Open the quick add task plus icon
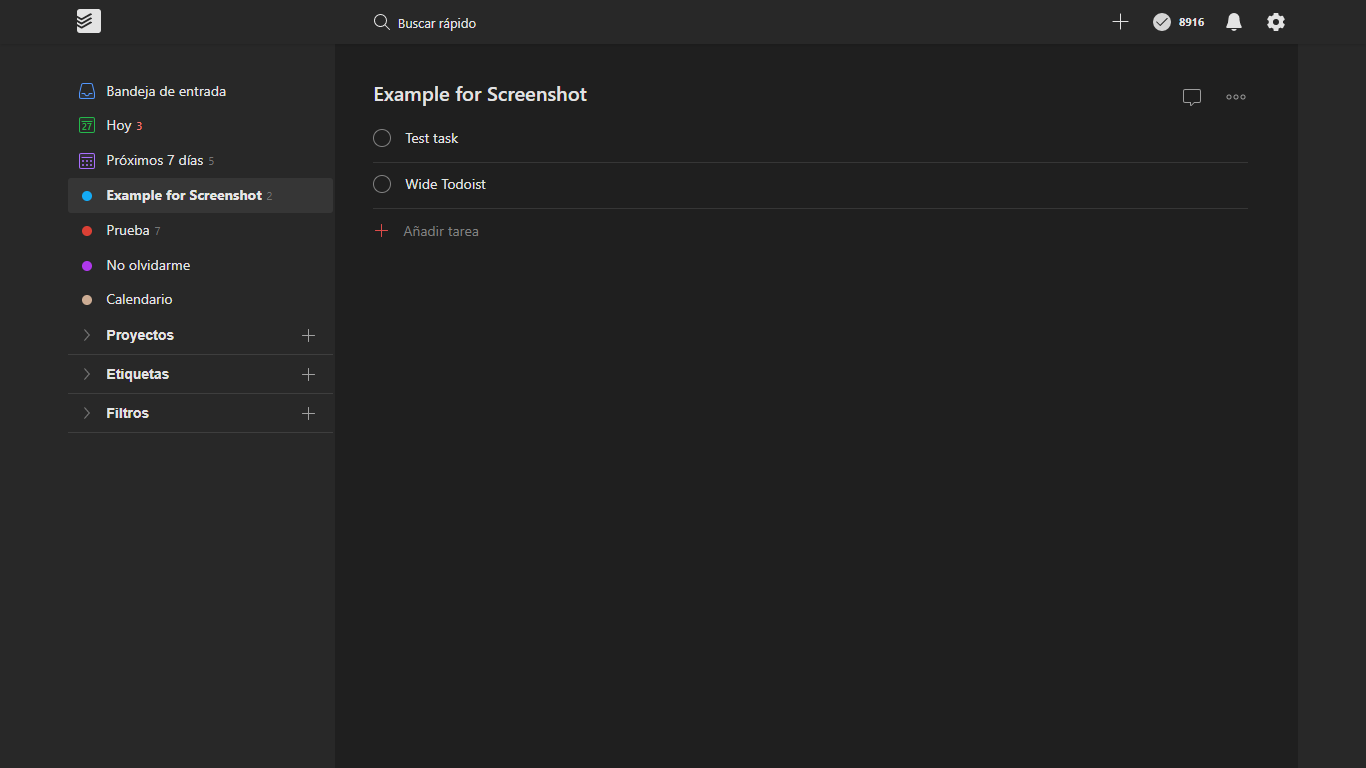1366x768 pixels. (x=1120, y=21)
